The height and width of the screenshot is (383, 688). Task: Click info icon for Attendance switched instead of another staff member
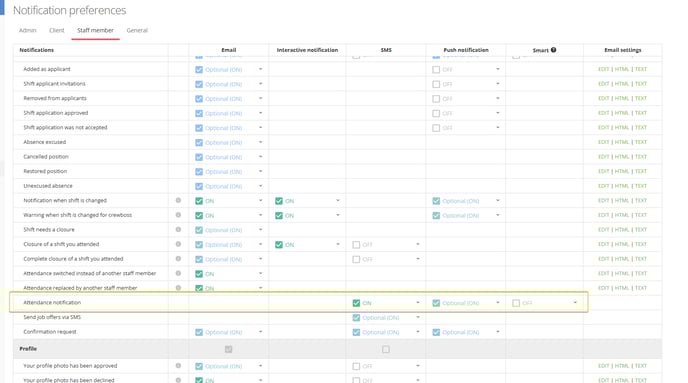(x=178, y=273)
